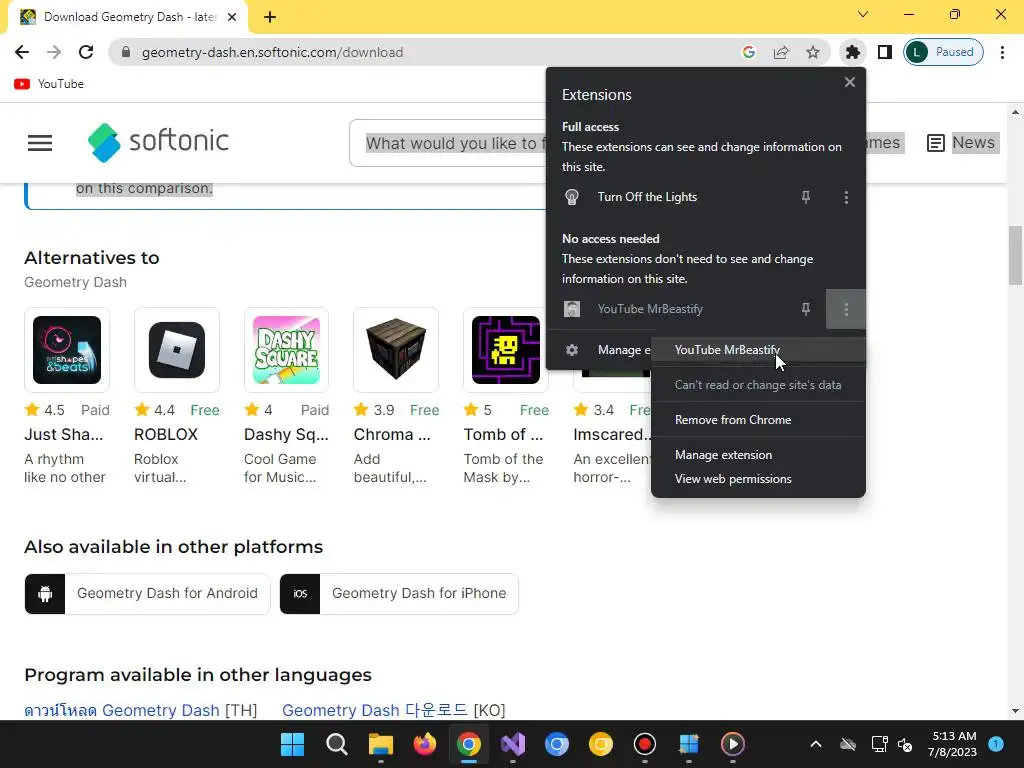
Task: Select YouTube MrBeastify in the context menu
Action: point(758,350)
